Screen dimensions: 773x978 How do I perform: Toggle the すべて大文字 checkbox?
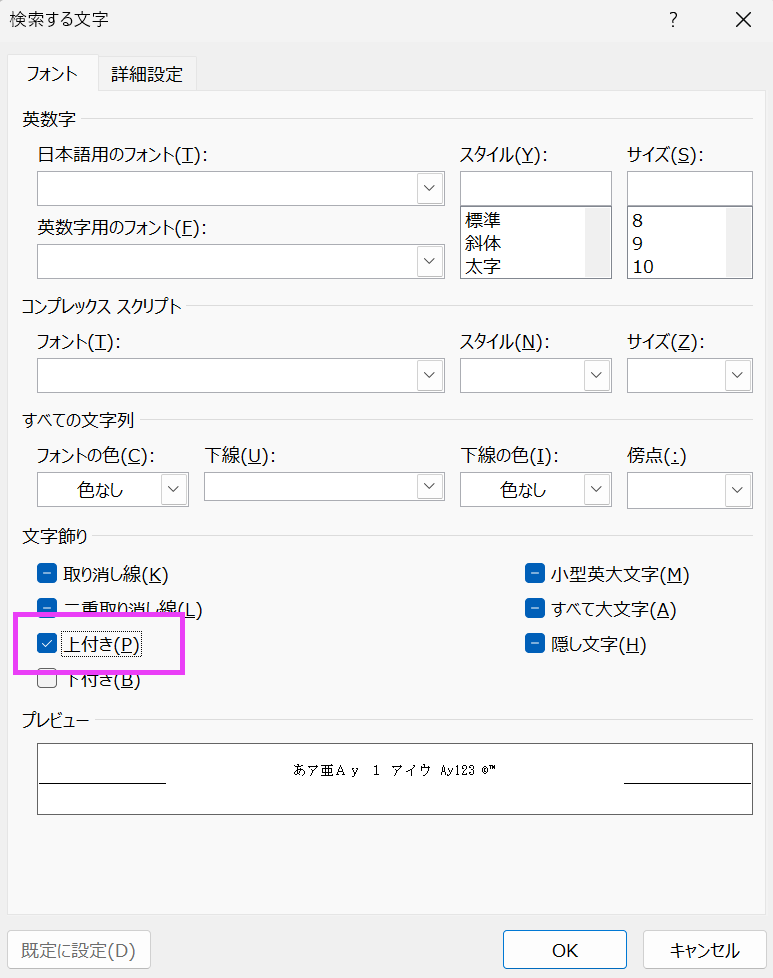point(534,609)
